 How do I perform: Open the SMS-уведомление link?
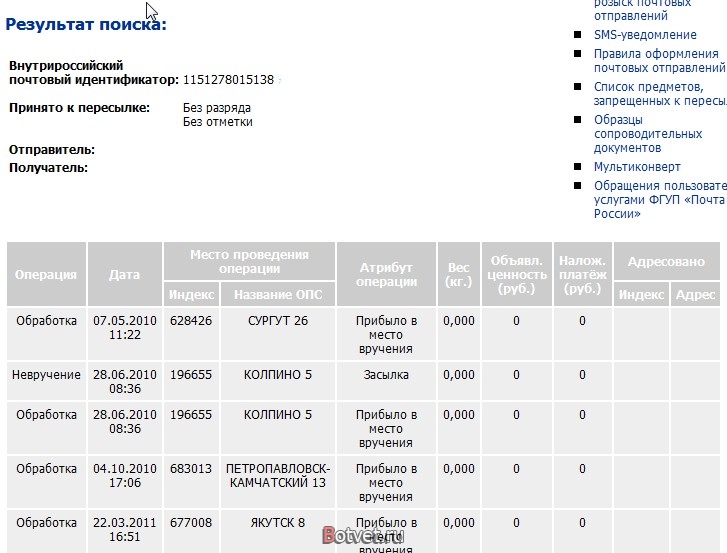pos(645,35)
